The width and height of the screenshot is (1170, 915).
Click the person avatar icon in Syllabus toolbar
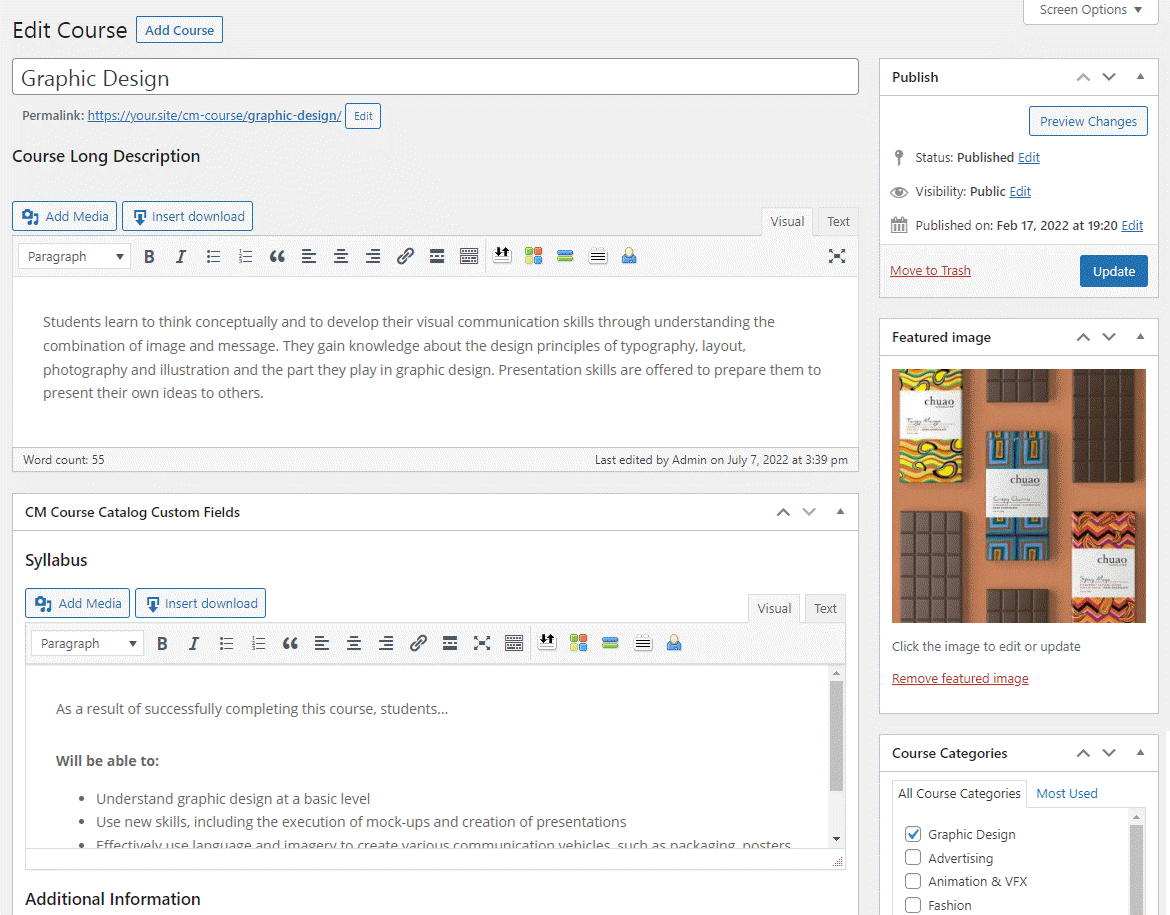(x=674, y=643)
